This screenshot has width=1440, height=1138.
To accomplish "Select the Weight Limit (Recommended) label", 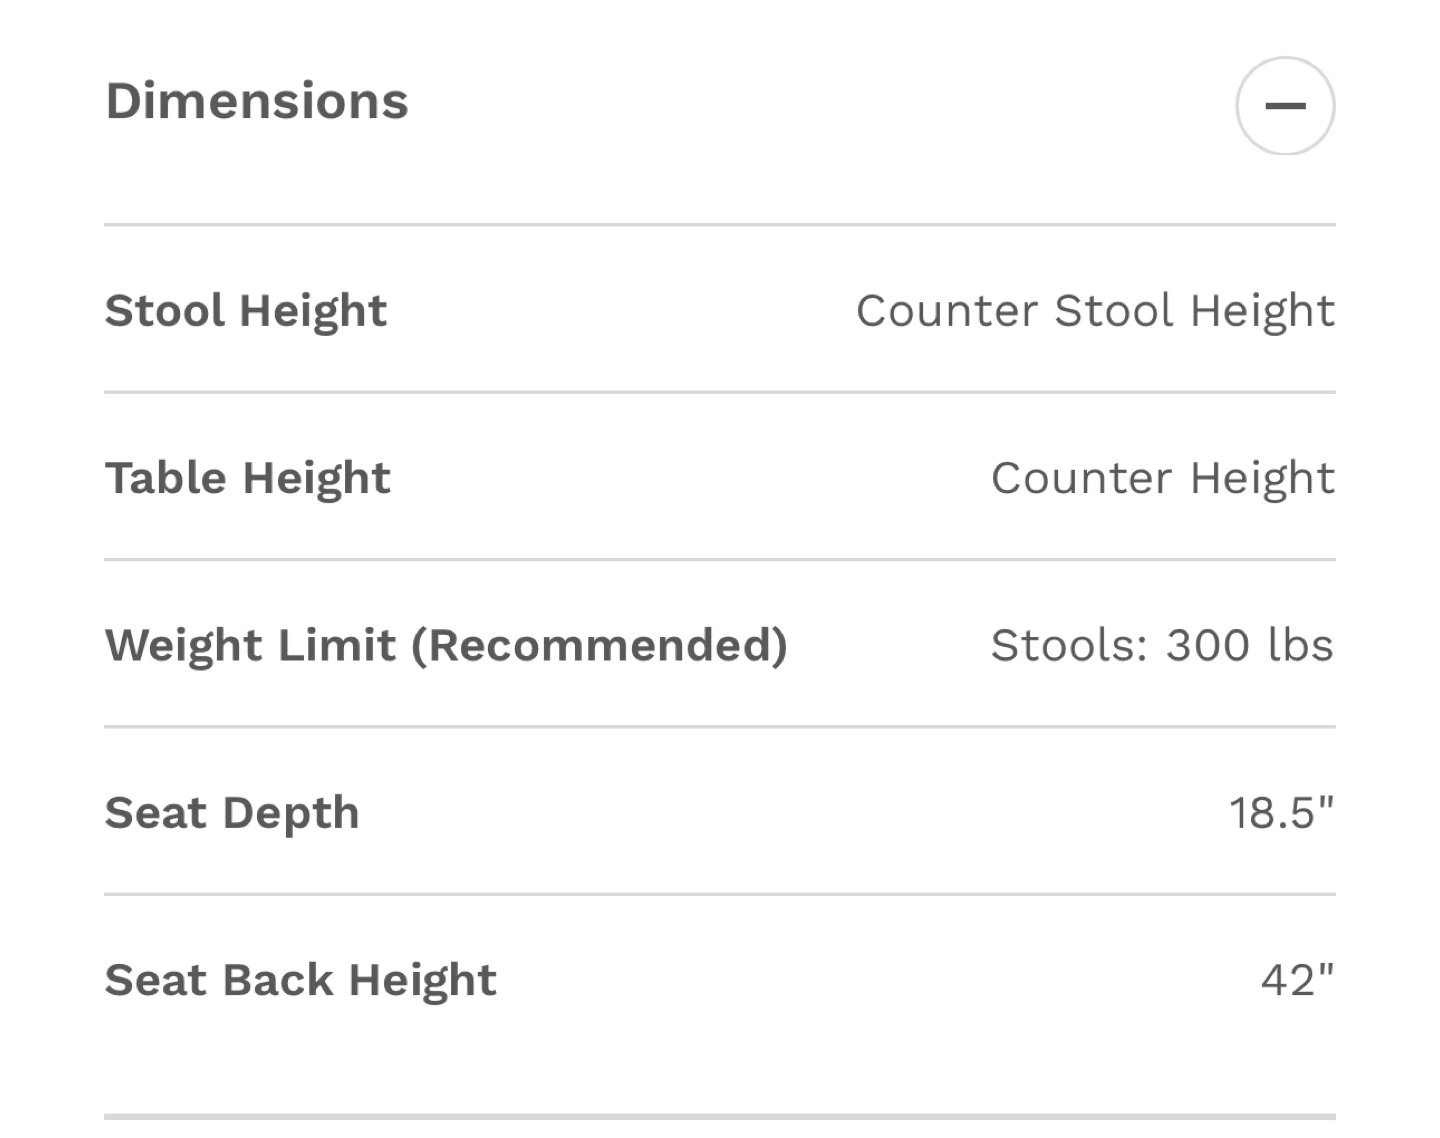I will [x=447, y=645].
